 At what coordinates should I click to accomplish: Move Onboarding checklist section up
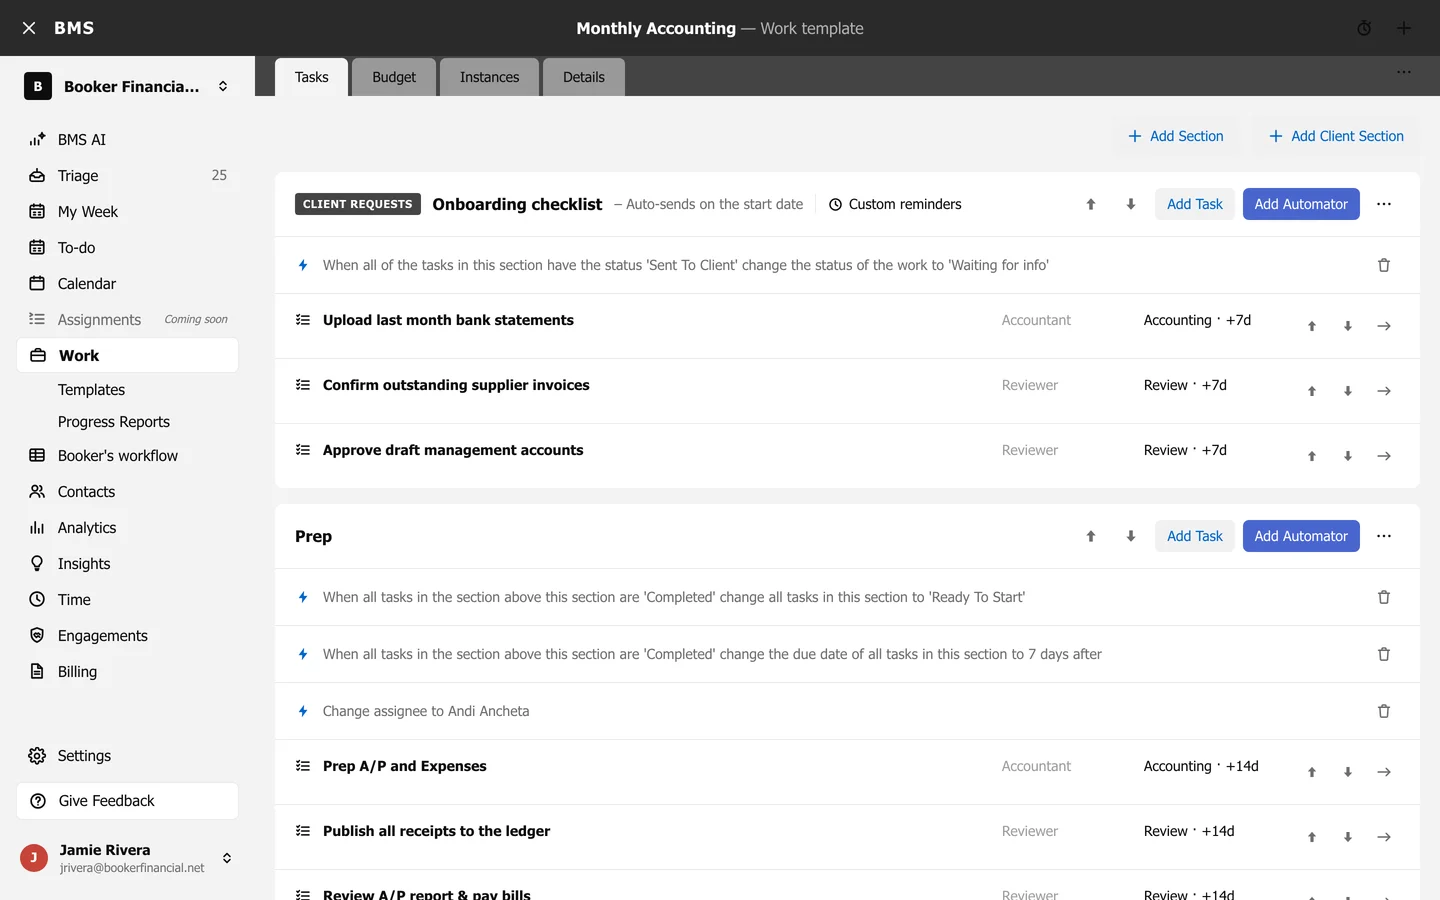coord(1091,204)
